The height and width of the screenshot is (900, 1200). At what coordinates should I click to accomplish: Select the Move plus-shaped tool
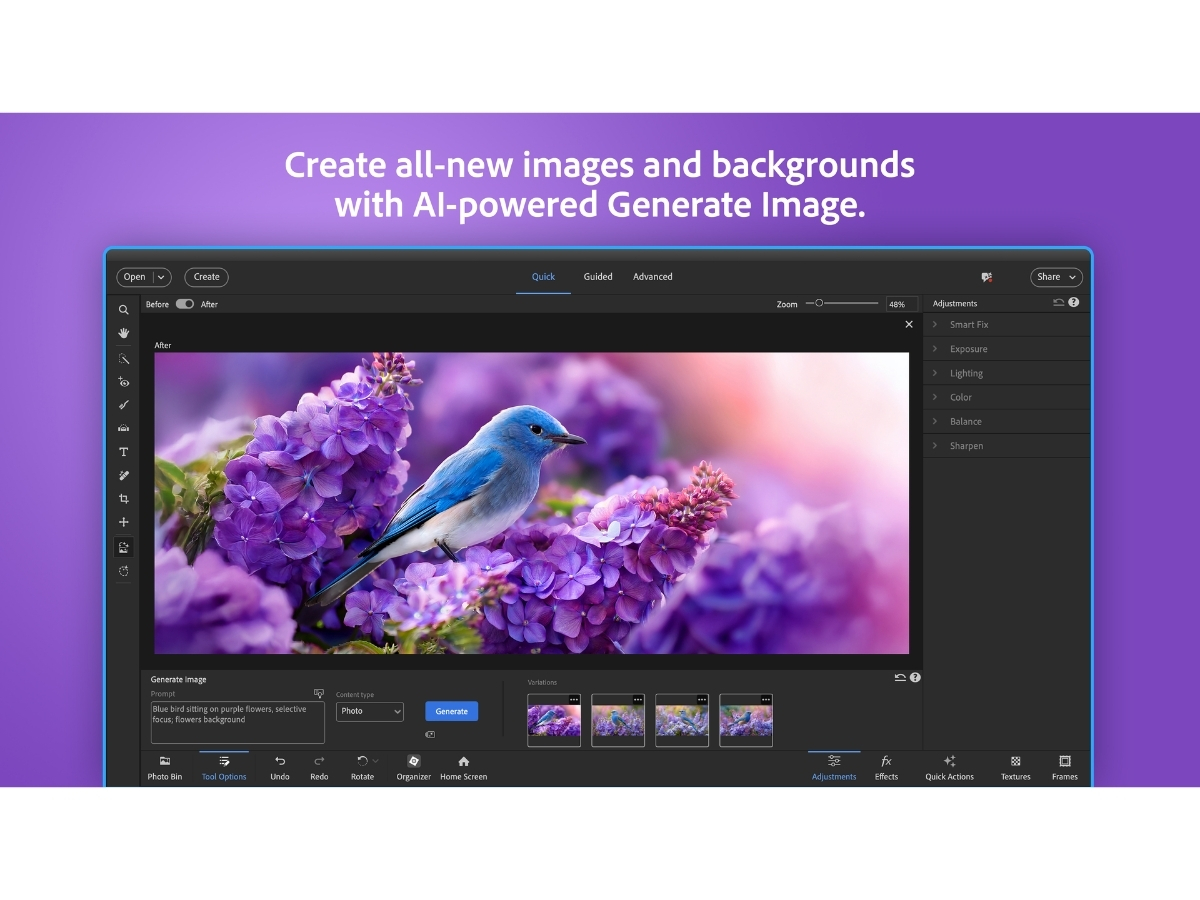click(x=124, y=522)
